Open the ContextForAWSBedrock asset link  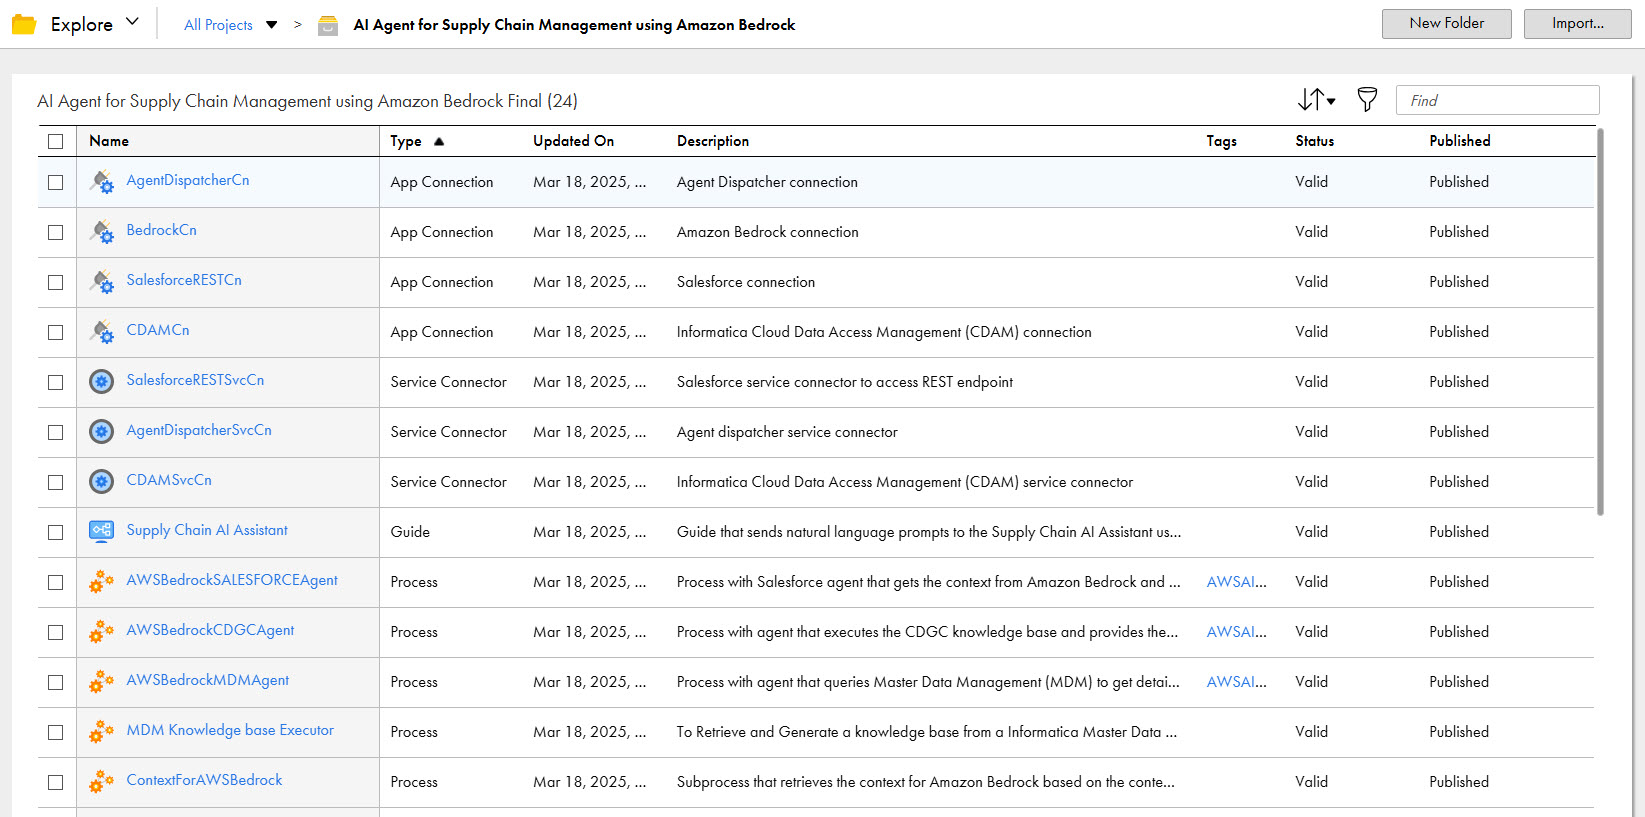204,780
